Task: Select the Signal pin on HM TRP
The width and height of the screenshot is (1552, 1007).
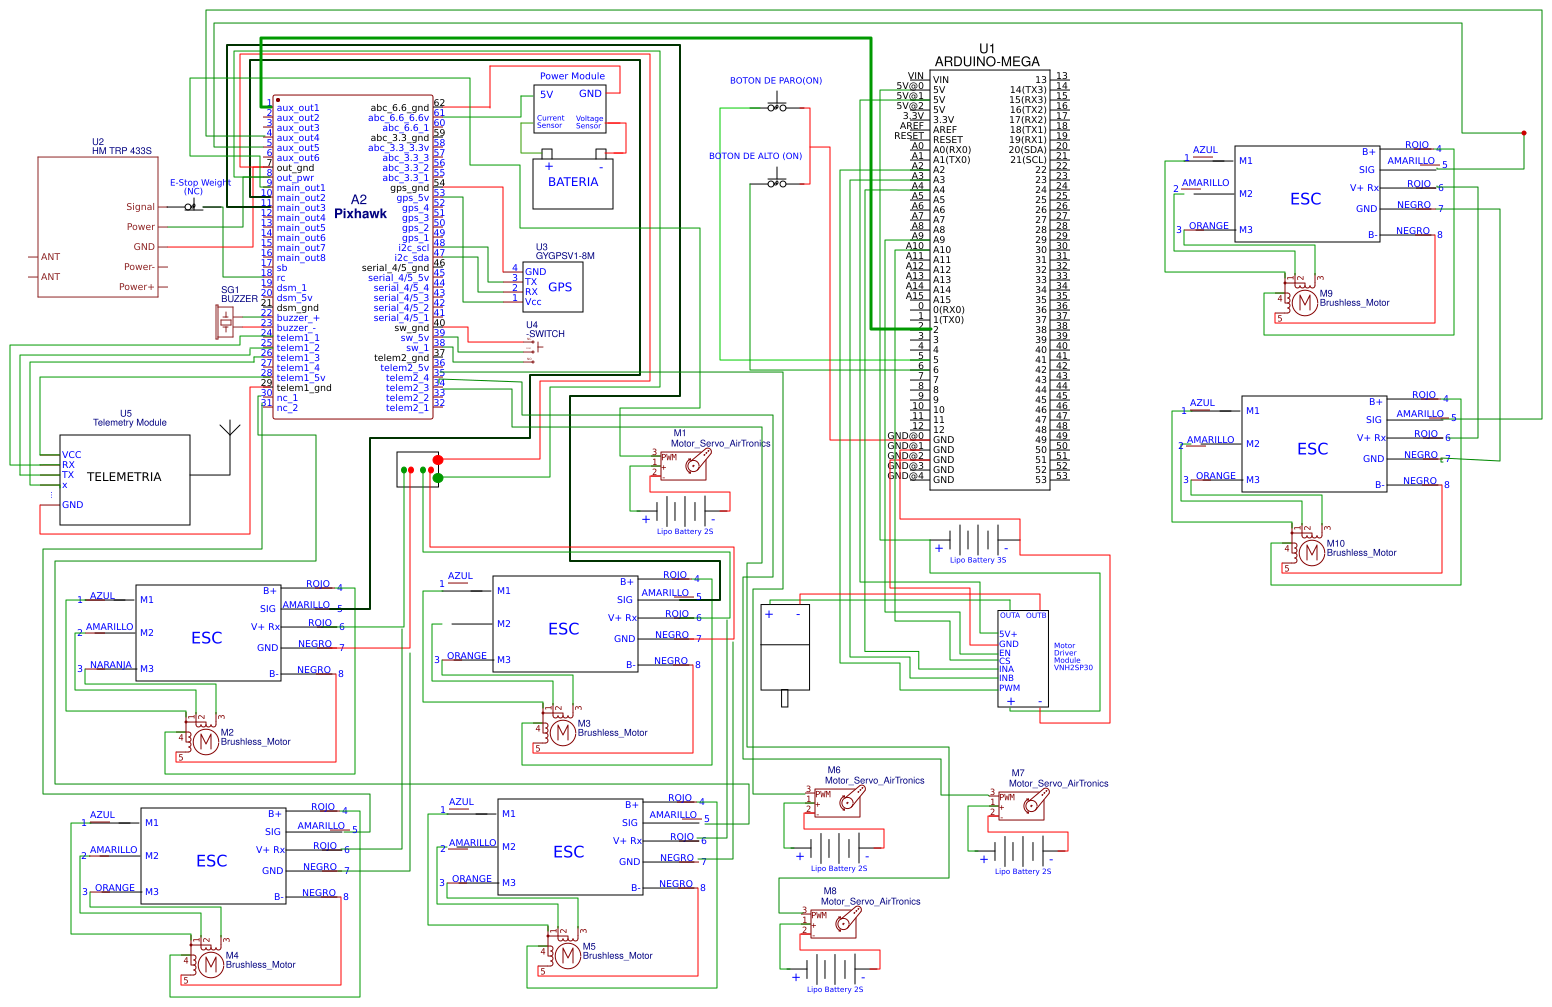Action: 140,207
